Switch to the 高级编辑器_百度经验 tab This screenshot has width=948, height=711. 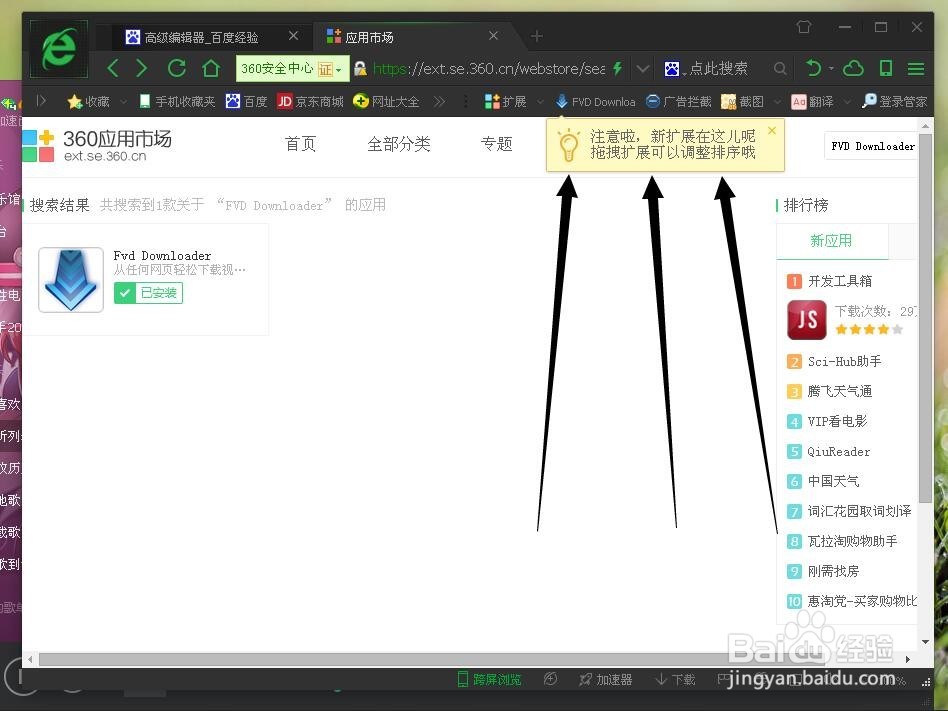pos(203,37)
